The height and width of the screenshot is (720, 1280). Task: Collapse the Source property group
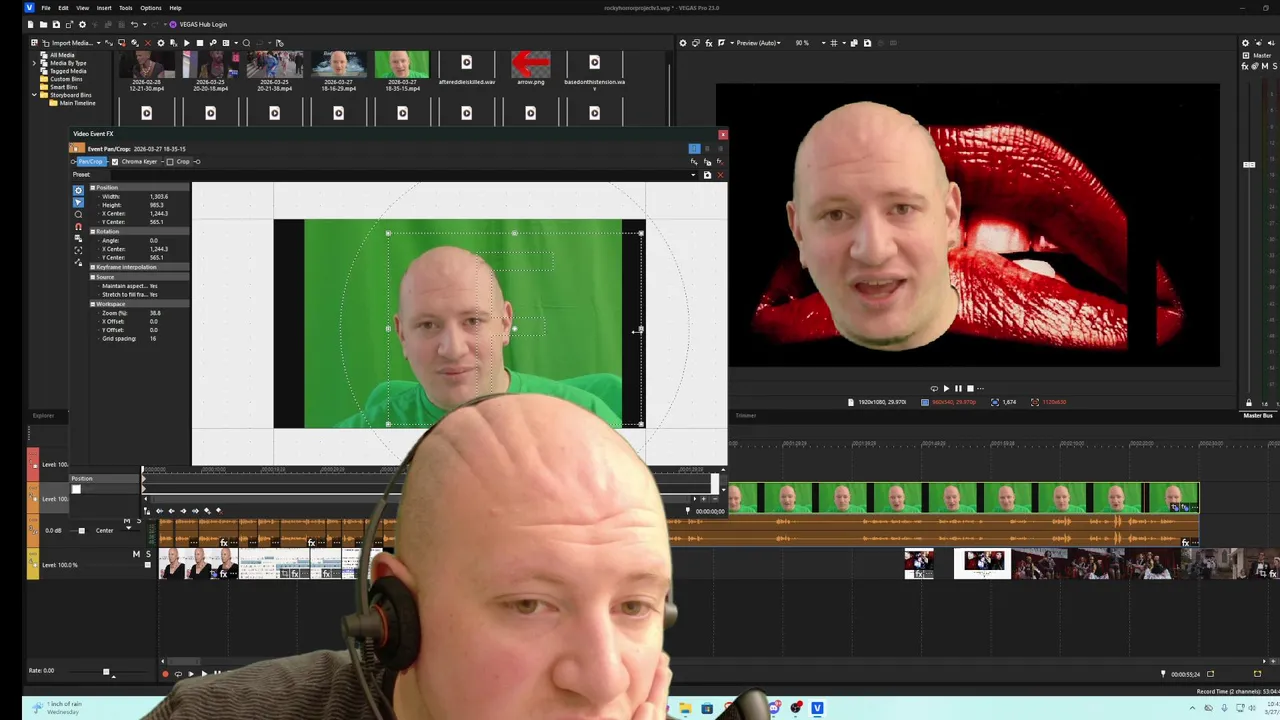coord(93,277)
